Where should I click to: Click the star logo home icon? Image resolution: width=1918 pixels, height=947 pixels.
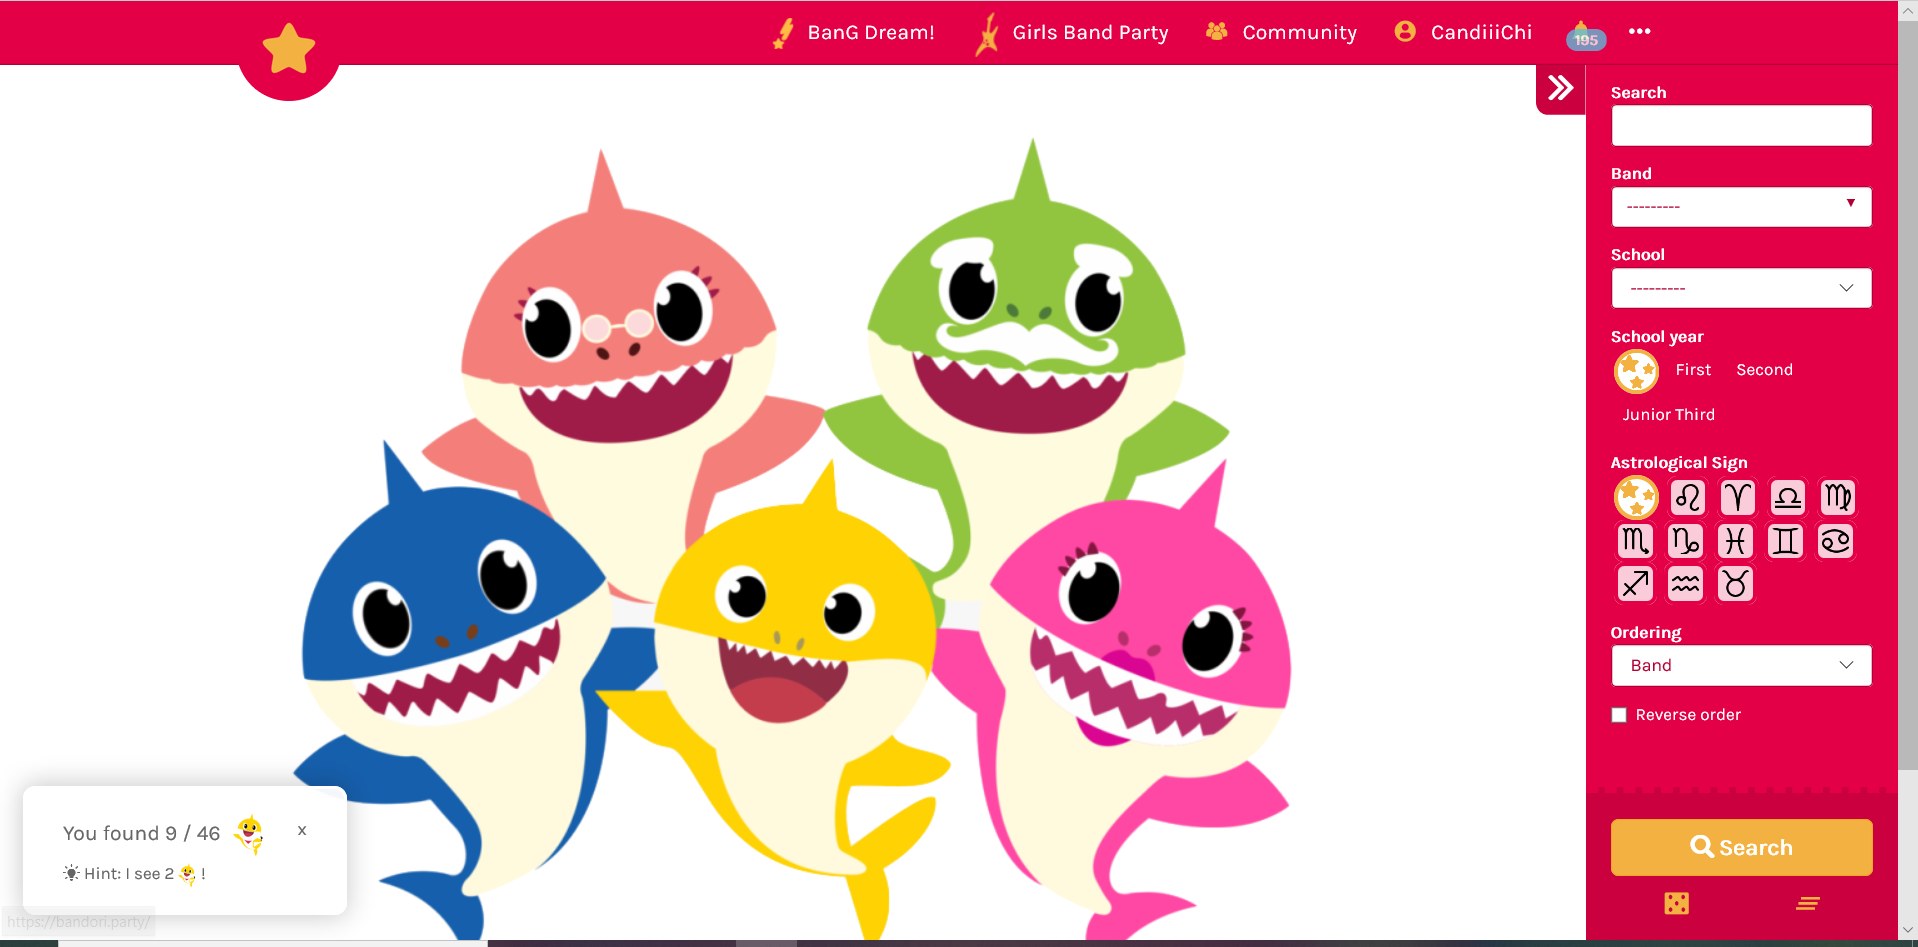289,50
